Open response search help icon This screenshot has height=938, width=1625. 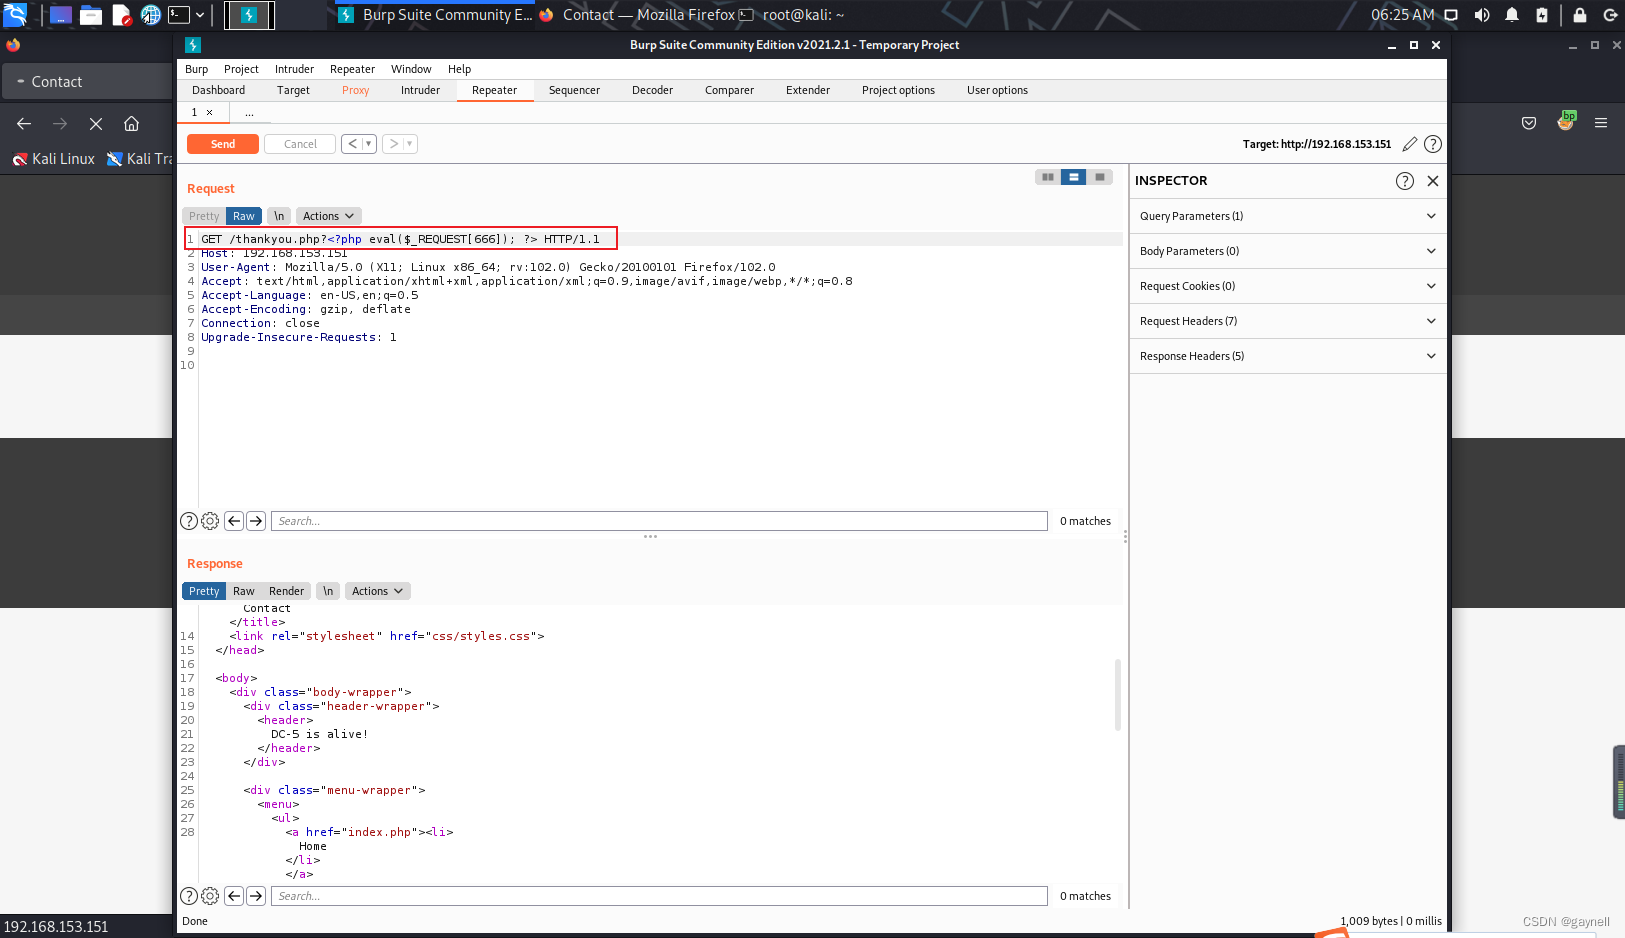pos(189,896)
